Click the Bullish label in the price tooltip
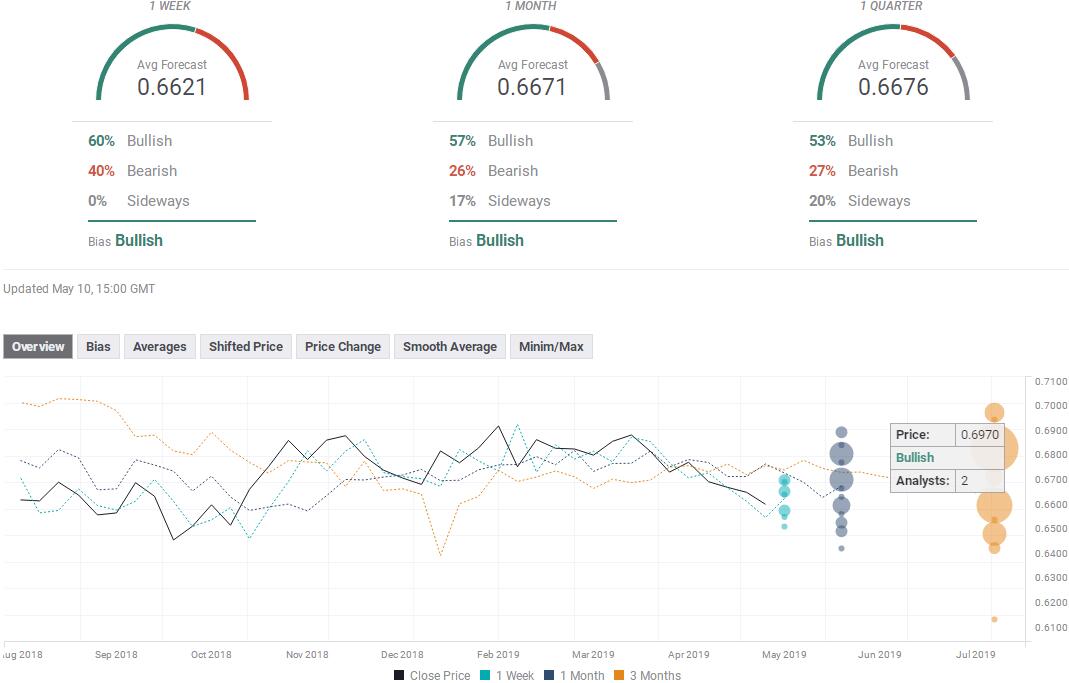The image size is (1069, 683). coord(915,457)
